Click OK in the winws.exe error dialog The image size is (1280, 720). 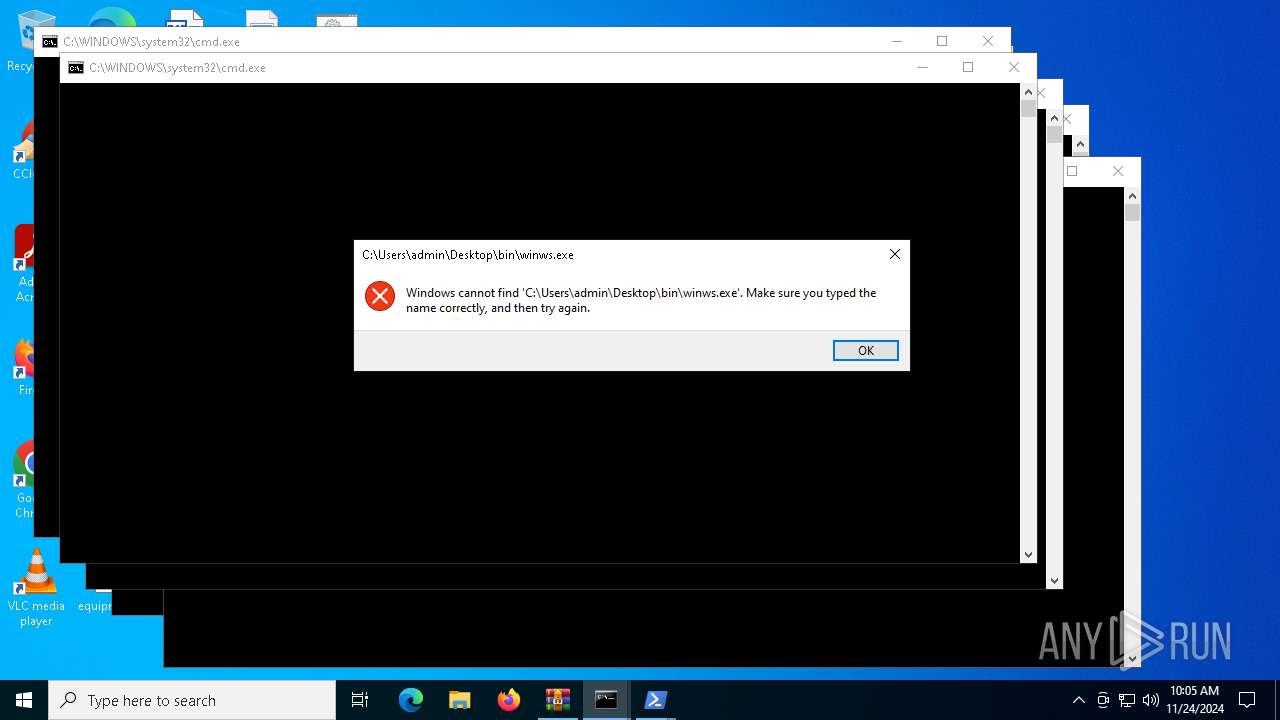click(865, 350)
